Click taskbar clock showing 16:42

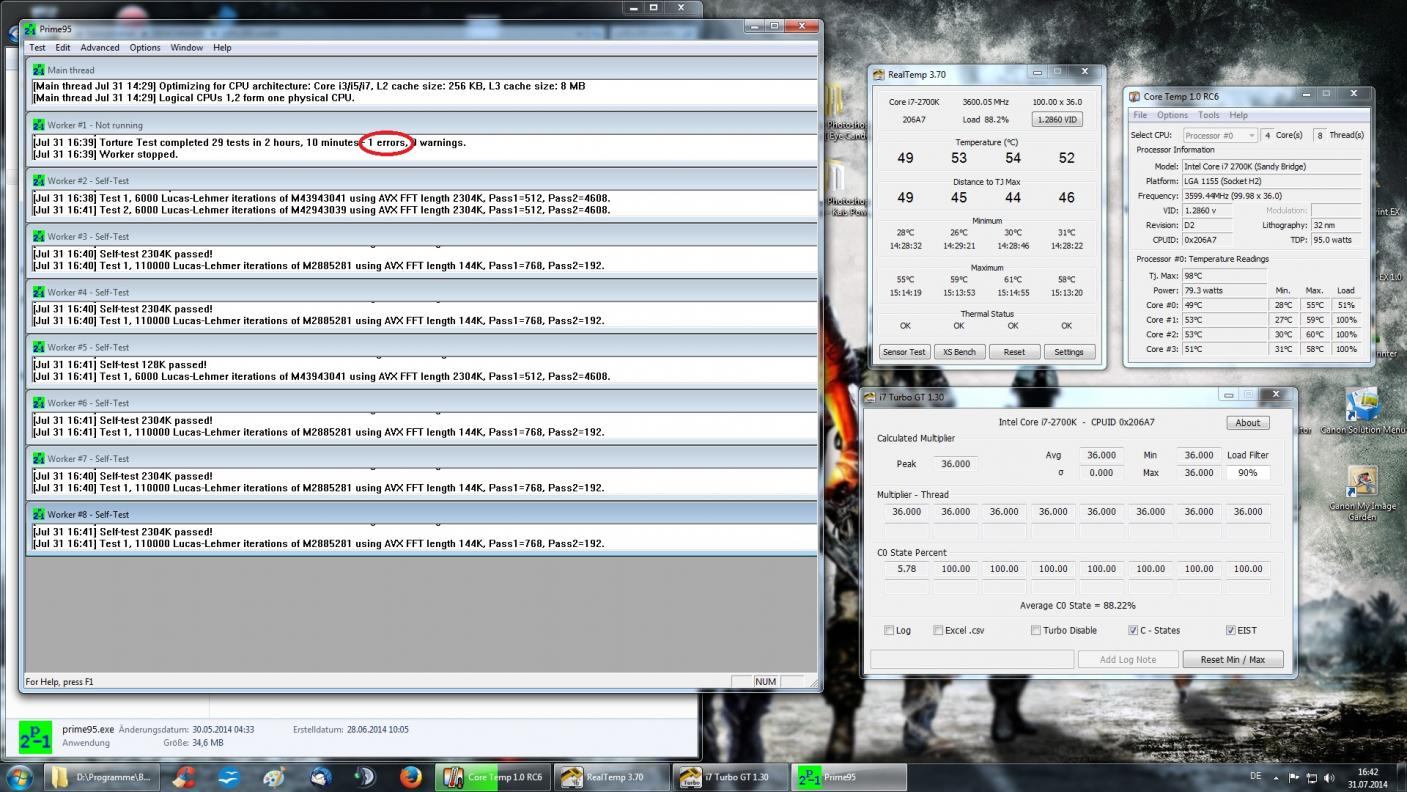point(1367,777)
